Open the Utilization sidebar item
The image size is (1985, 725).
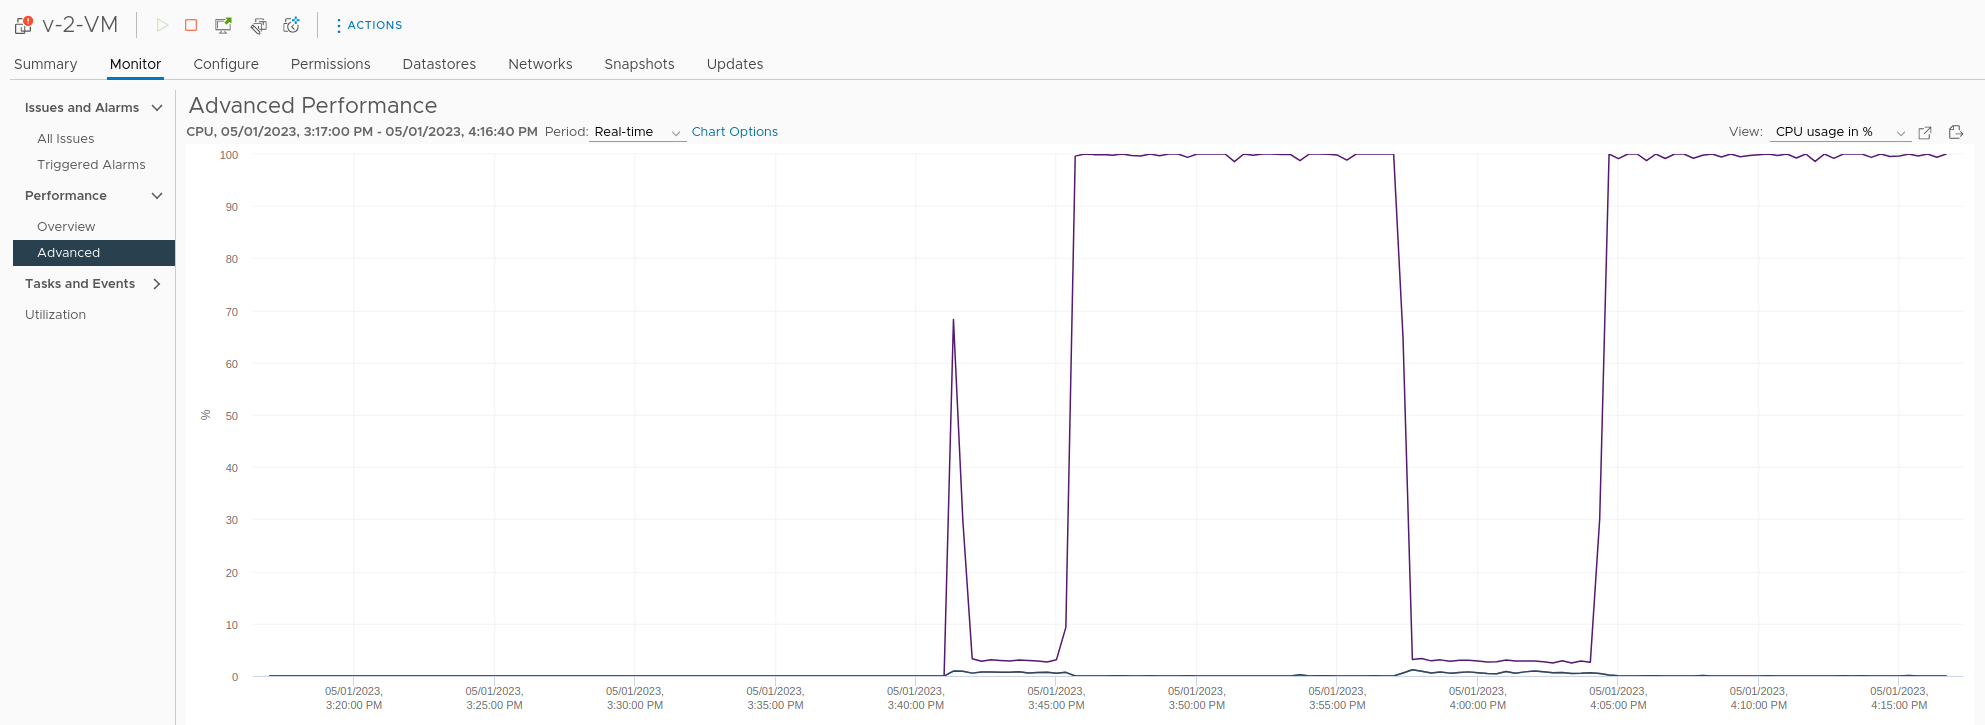click(x=55, y=315)
